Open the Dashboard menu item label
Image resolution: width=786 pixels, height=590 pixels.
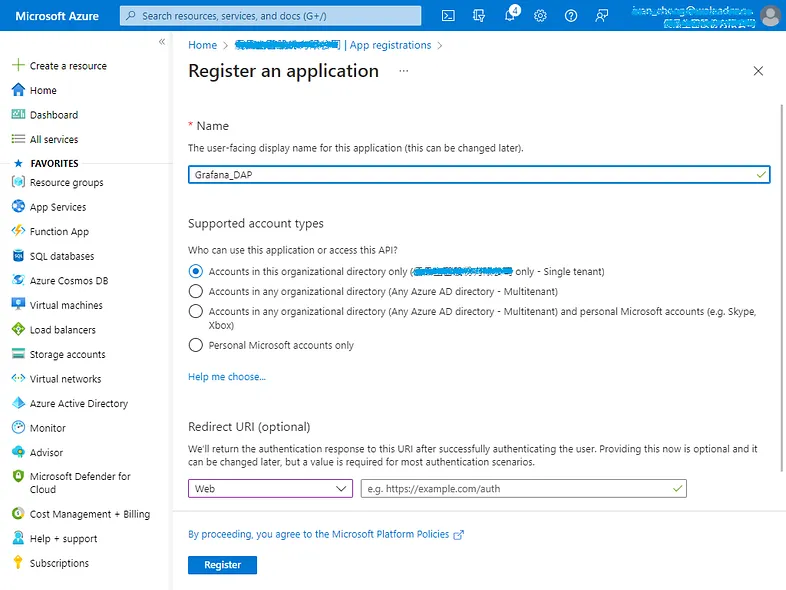pos(54,115)
